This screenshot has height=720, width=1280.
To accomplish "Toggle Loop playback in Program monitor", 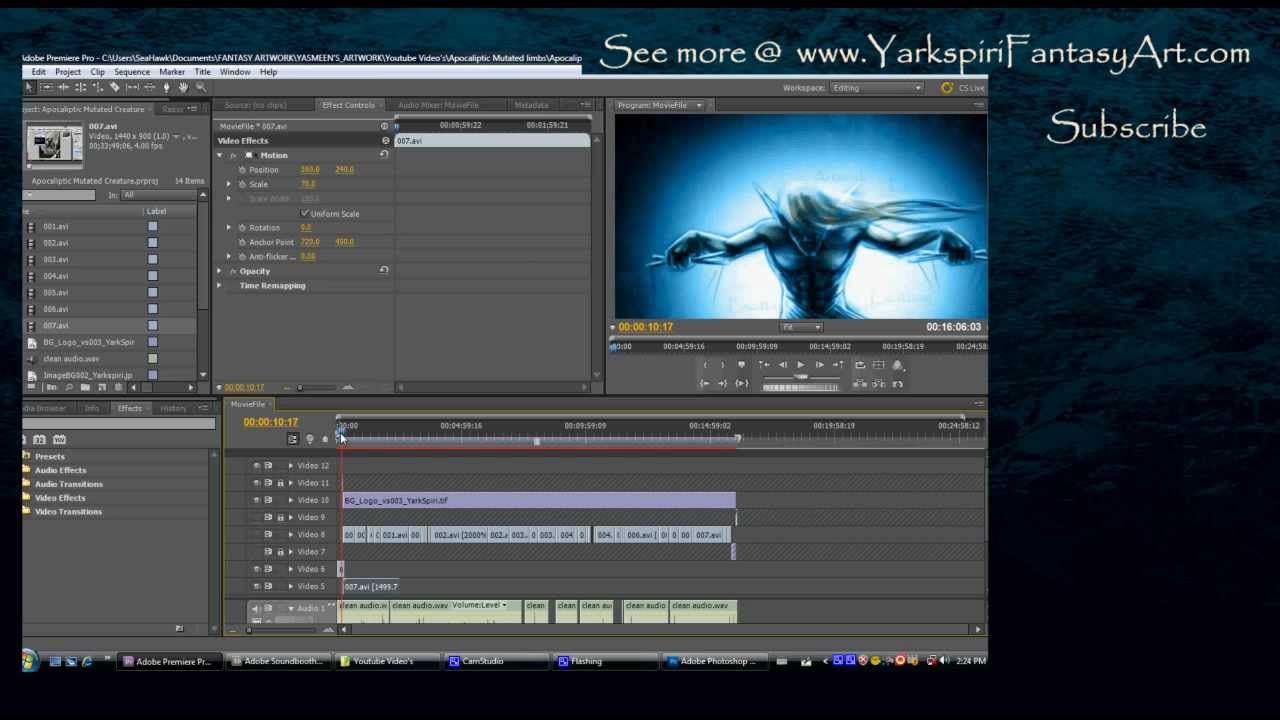I will tap(860, 365).
